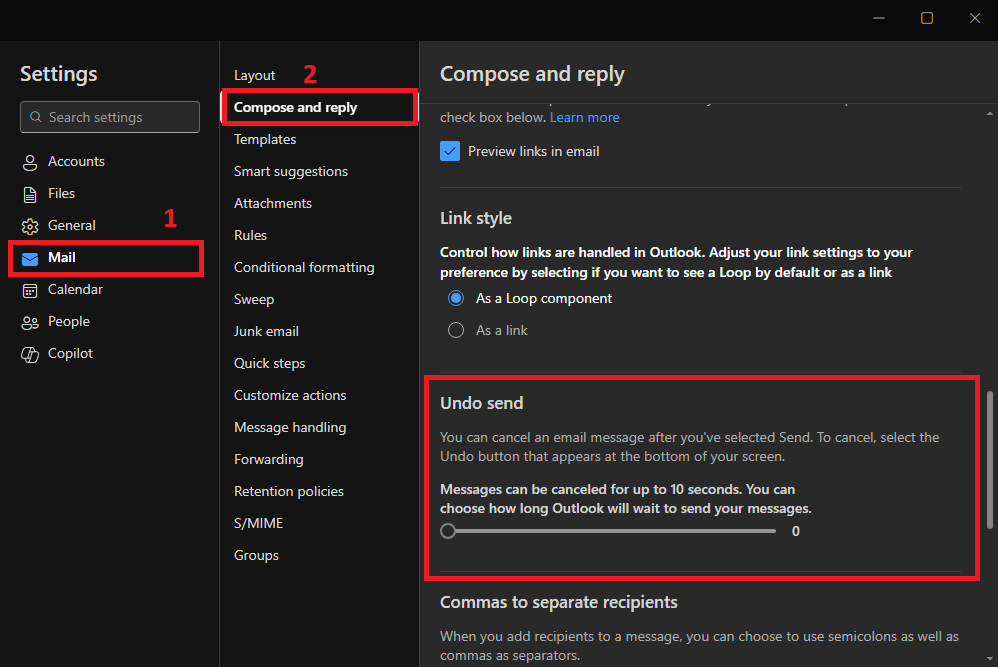Select the Copilot category label
The image size is (998, 667).
(71, 353)
